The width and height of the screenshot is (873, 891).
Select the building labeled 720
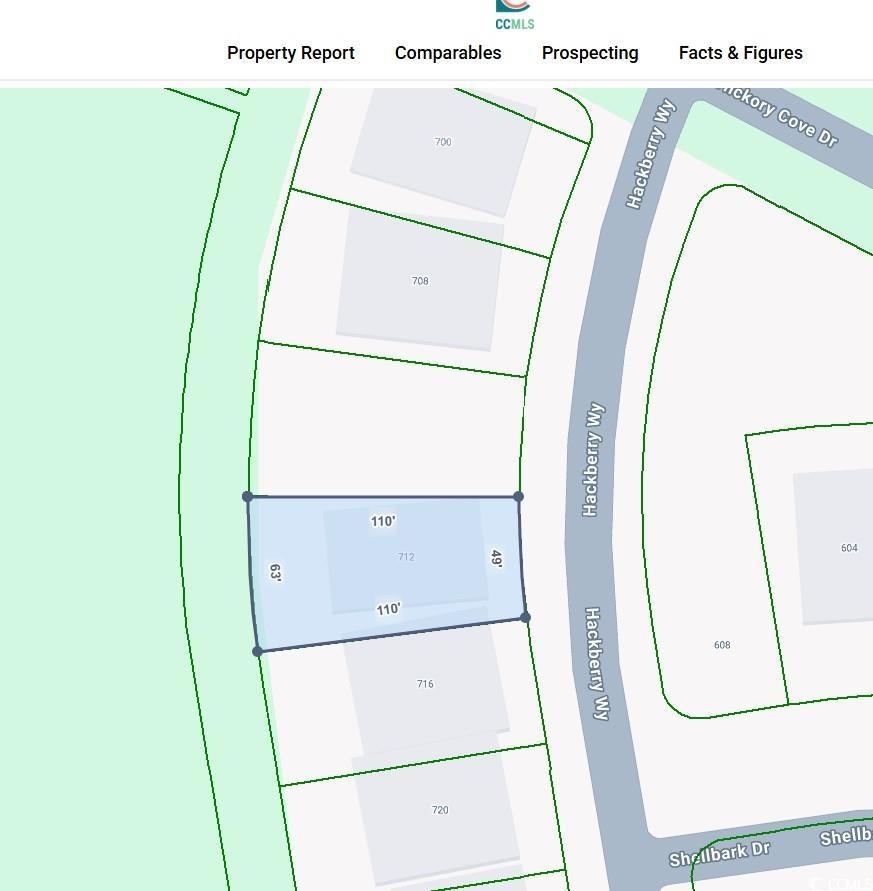click(x=440, y=810)
